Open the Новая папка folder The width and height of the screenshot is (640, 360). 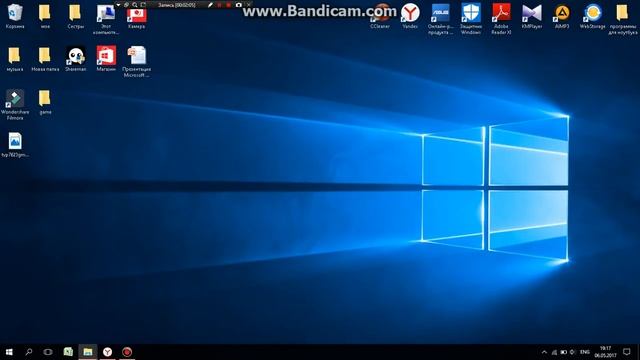pyautogui.click(x=45, y=59)
